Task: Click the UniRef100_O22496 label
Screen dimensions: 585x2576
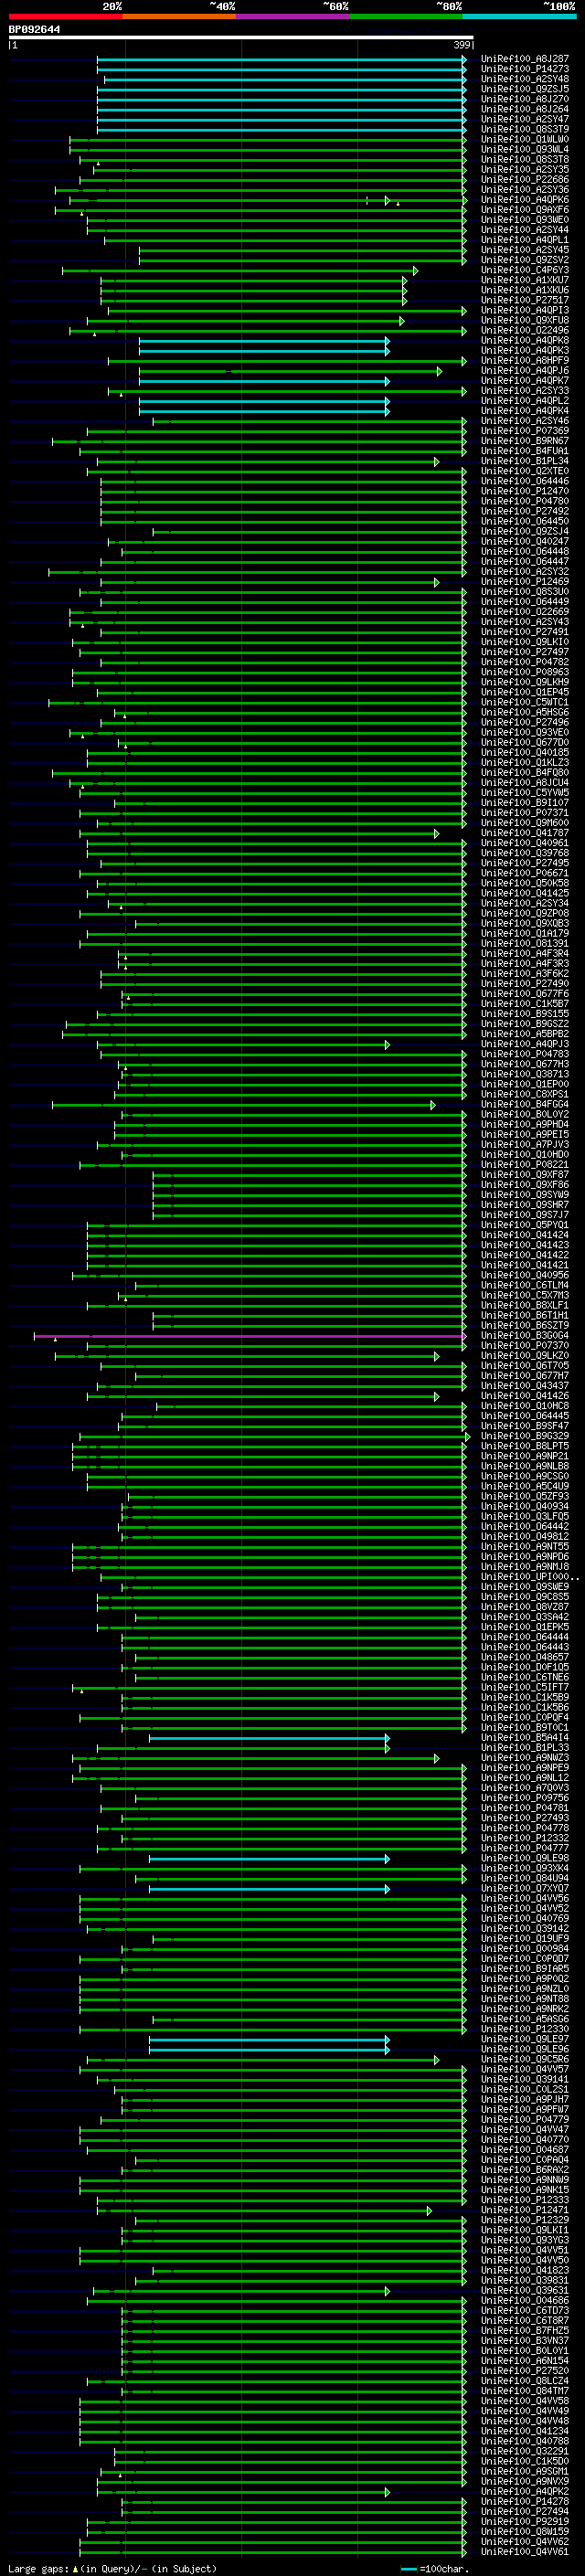Action: 525,330
